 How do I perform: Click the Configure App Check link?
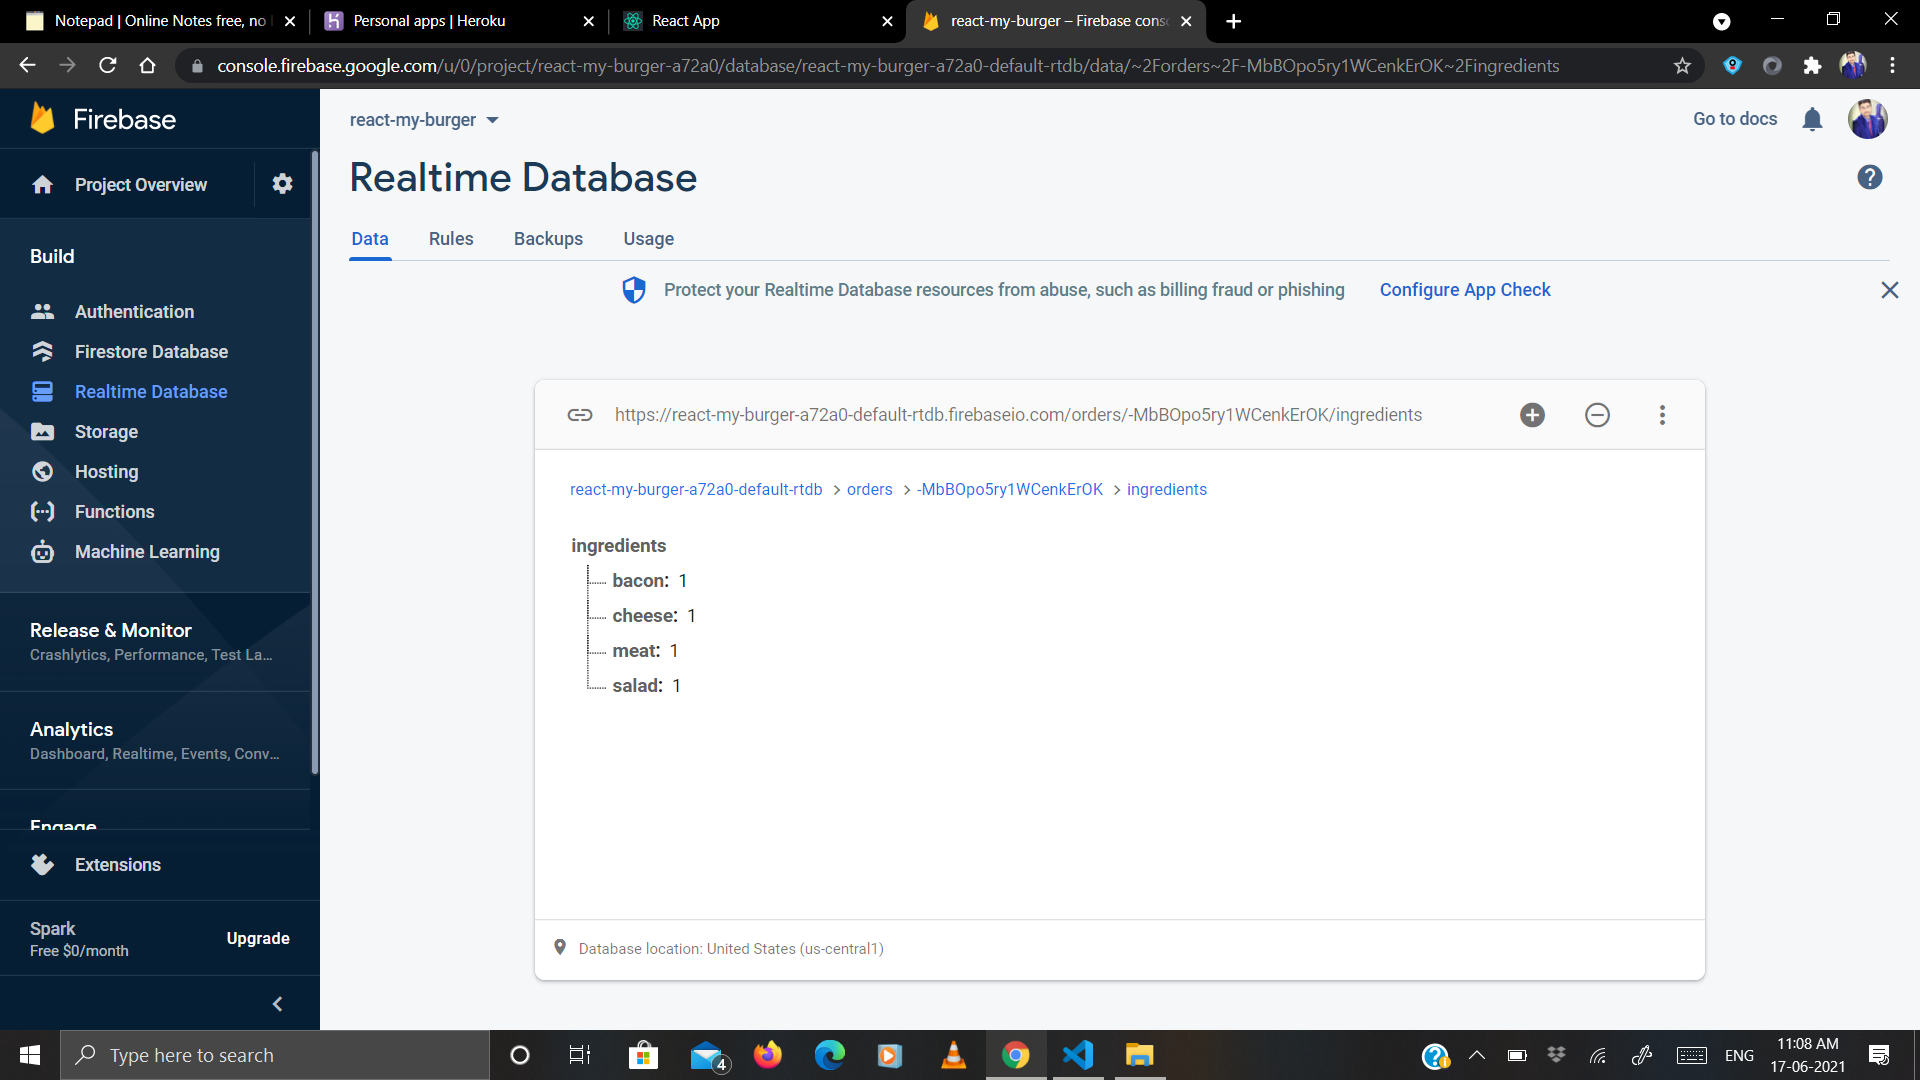[1465, 289]
